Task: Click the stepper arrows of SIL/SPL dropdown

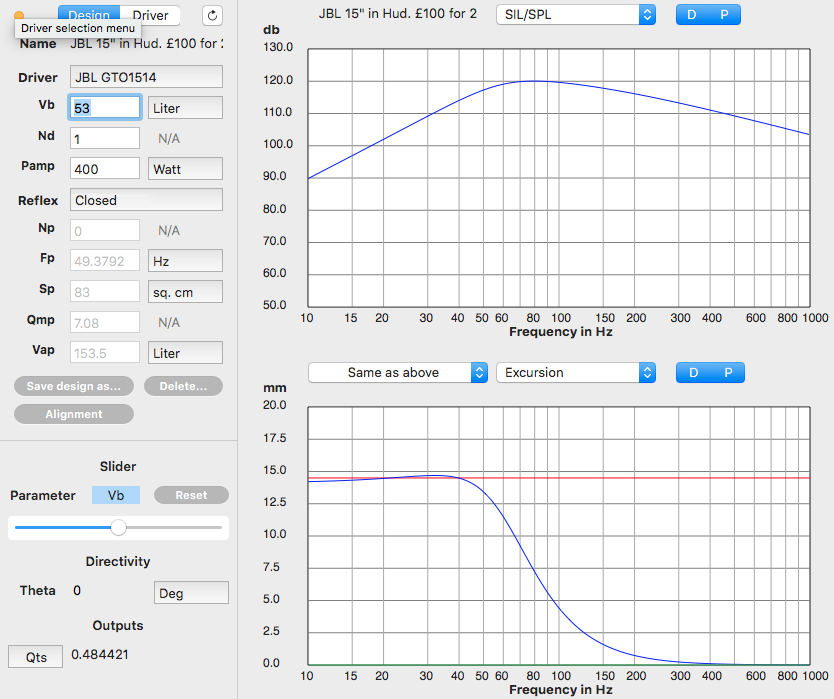Action: (x=647, y=14)
